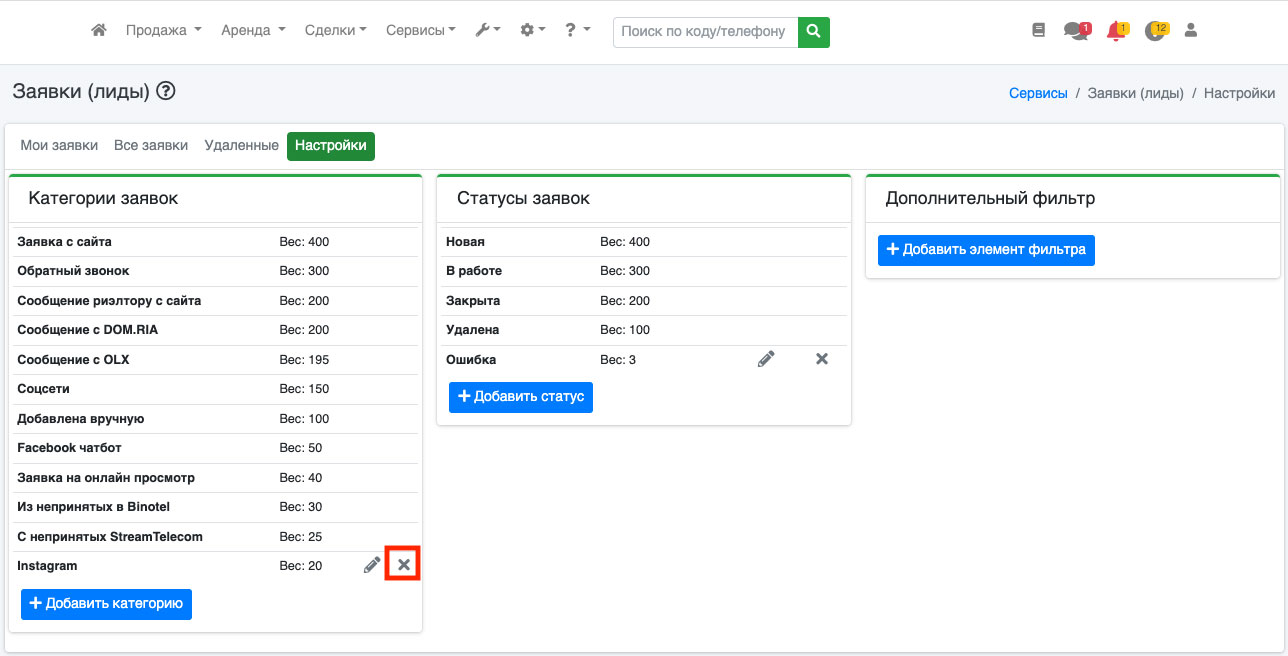This screenshot has height=656, width=1288.
Task: Click Добавить элемент фильтра button
Action: point(986,250)
